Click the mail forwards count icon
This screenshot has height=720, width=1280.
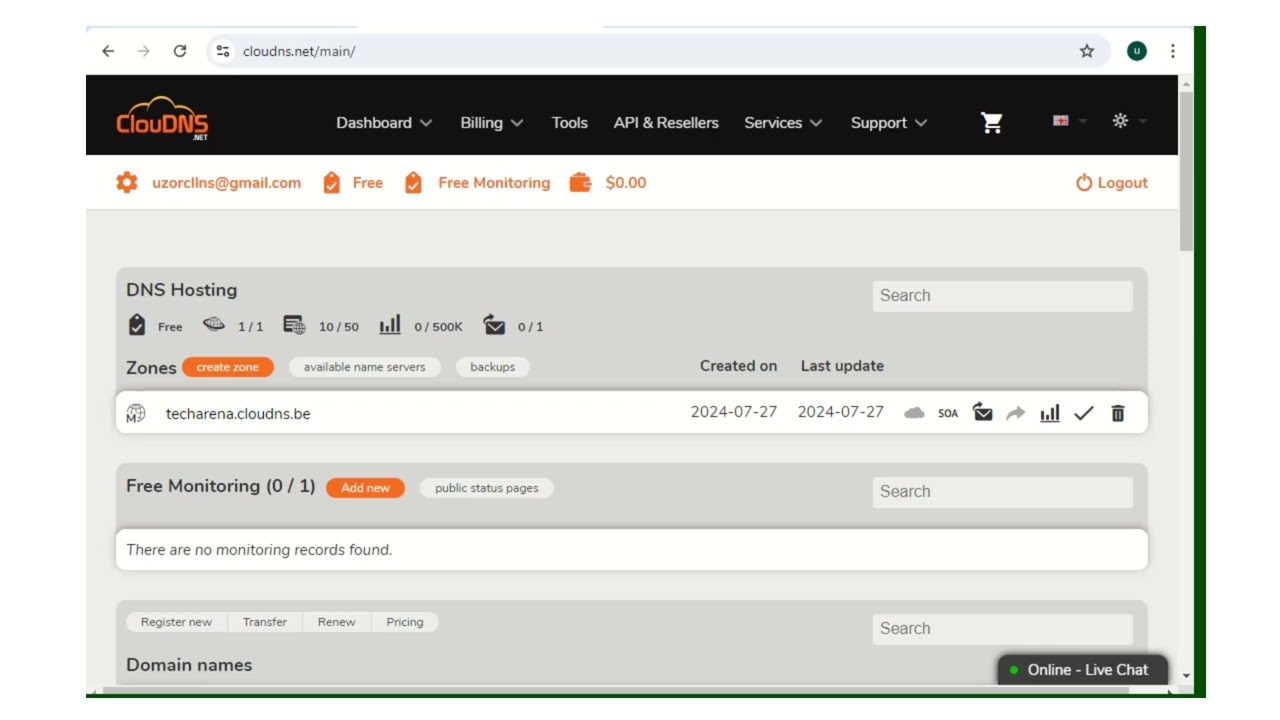[x=494, y=325]
